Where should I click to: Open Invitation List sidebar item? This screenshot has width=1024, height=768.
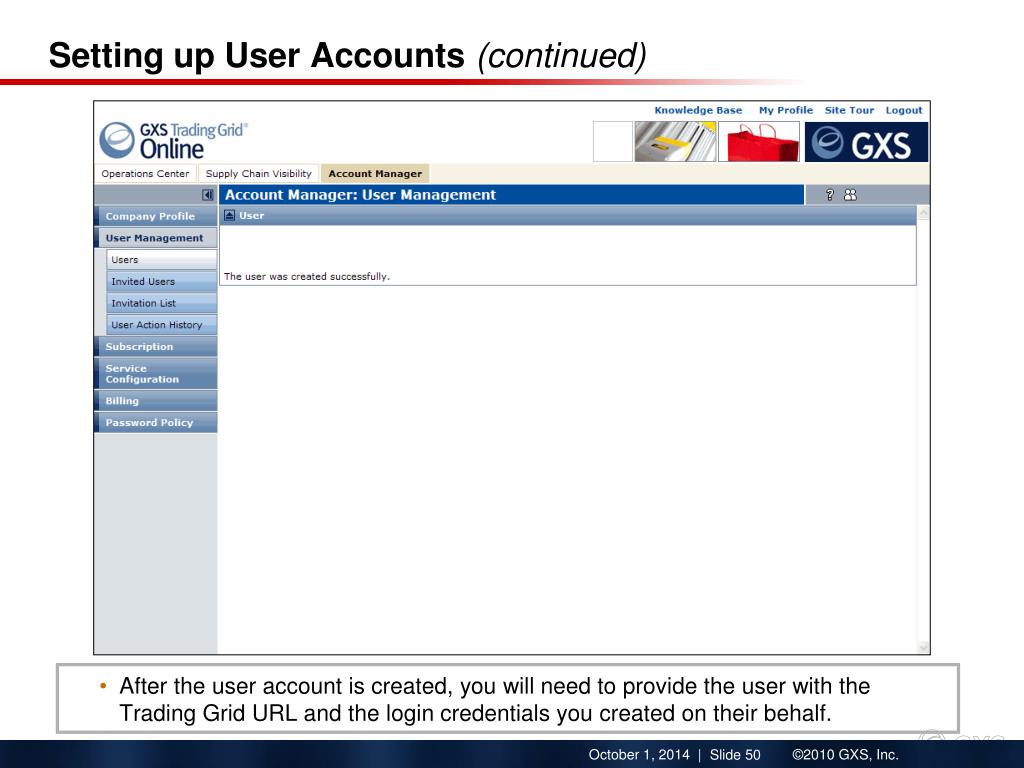pyautogui.click(x=161, y=303)
